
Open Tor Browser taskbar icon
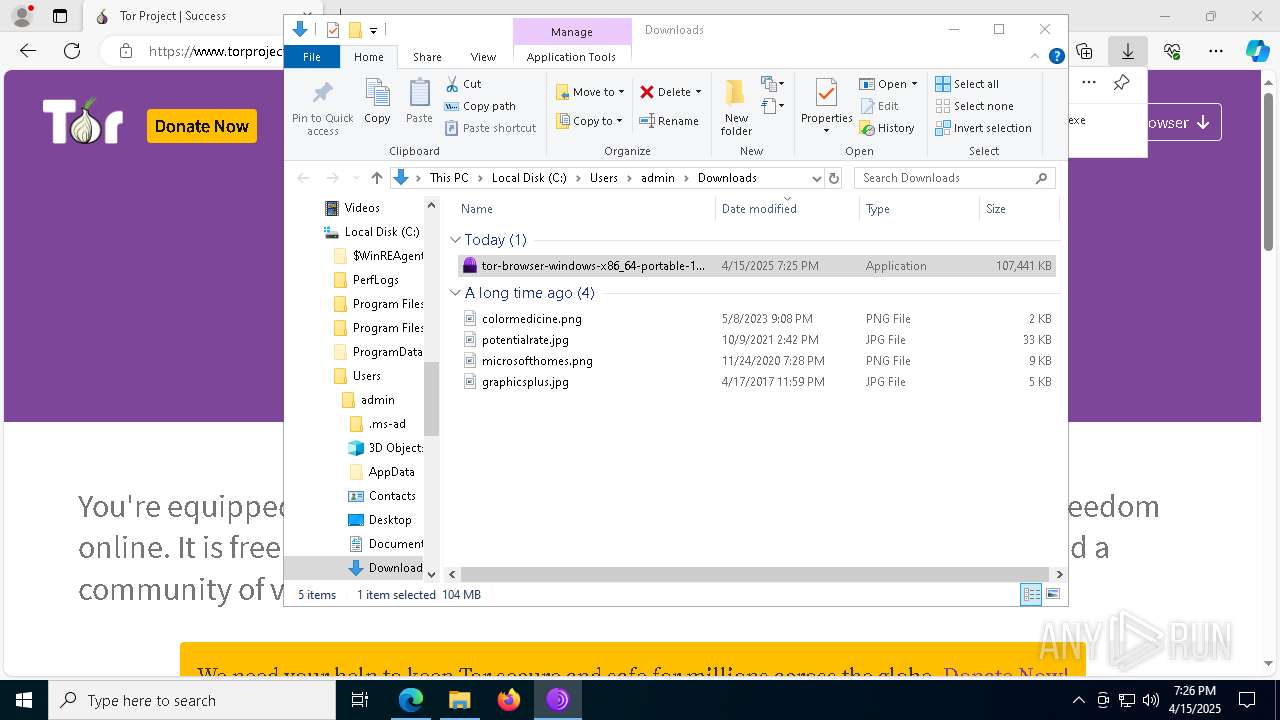tap(557, 700)
